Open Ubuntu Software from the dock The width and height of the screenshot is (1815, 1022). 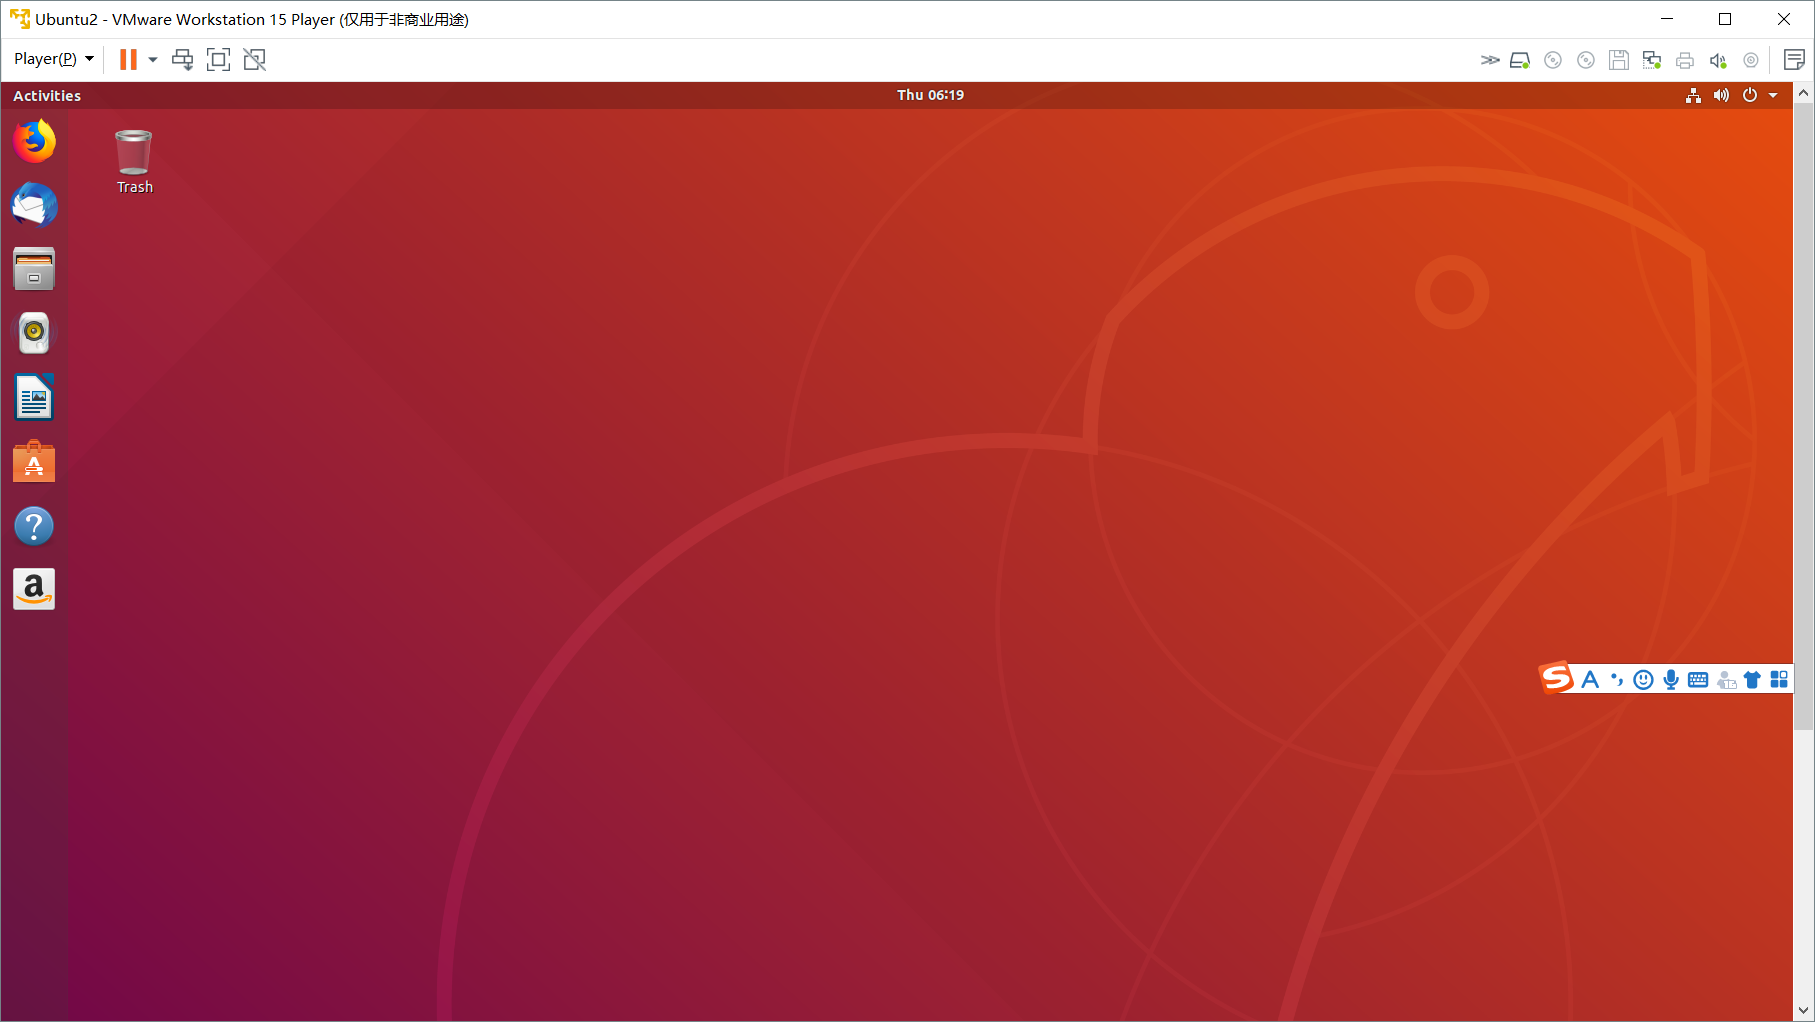34,461
